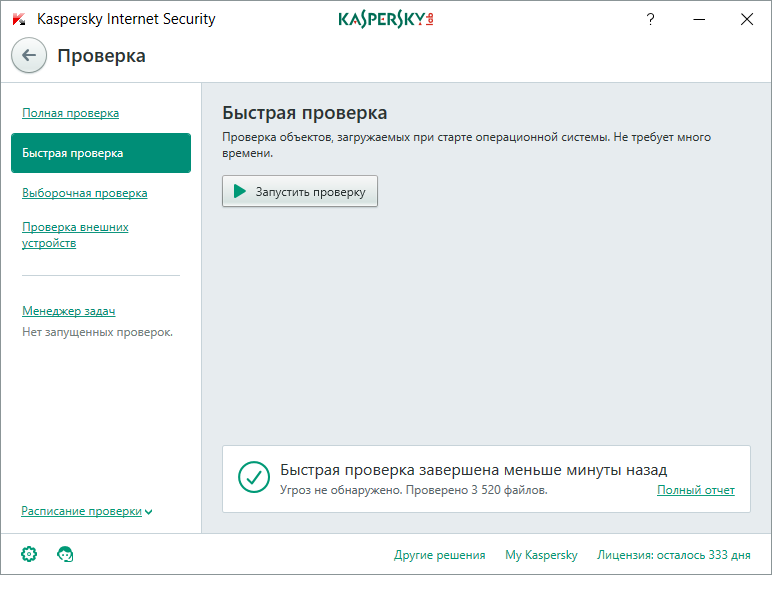Open support via the headset face icon
The image size is (772, 614).
66,554
